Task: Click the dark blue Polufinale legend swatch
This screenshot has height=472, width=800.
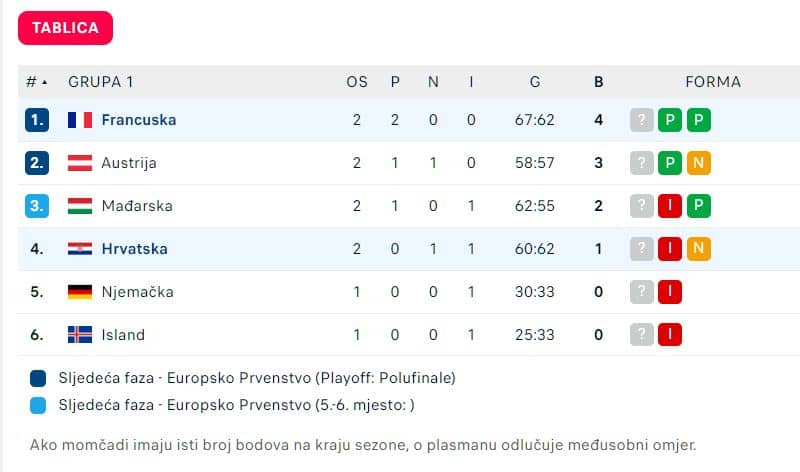Action: click(x=38, y=378)
